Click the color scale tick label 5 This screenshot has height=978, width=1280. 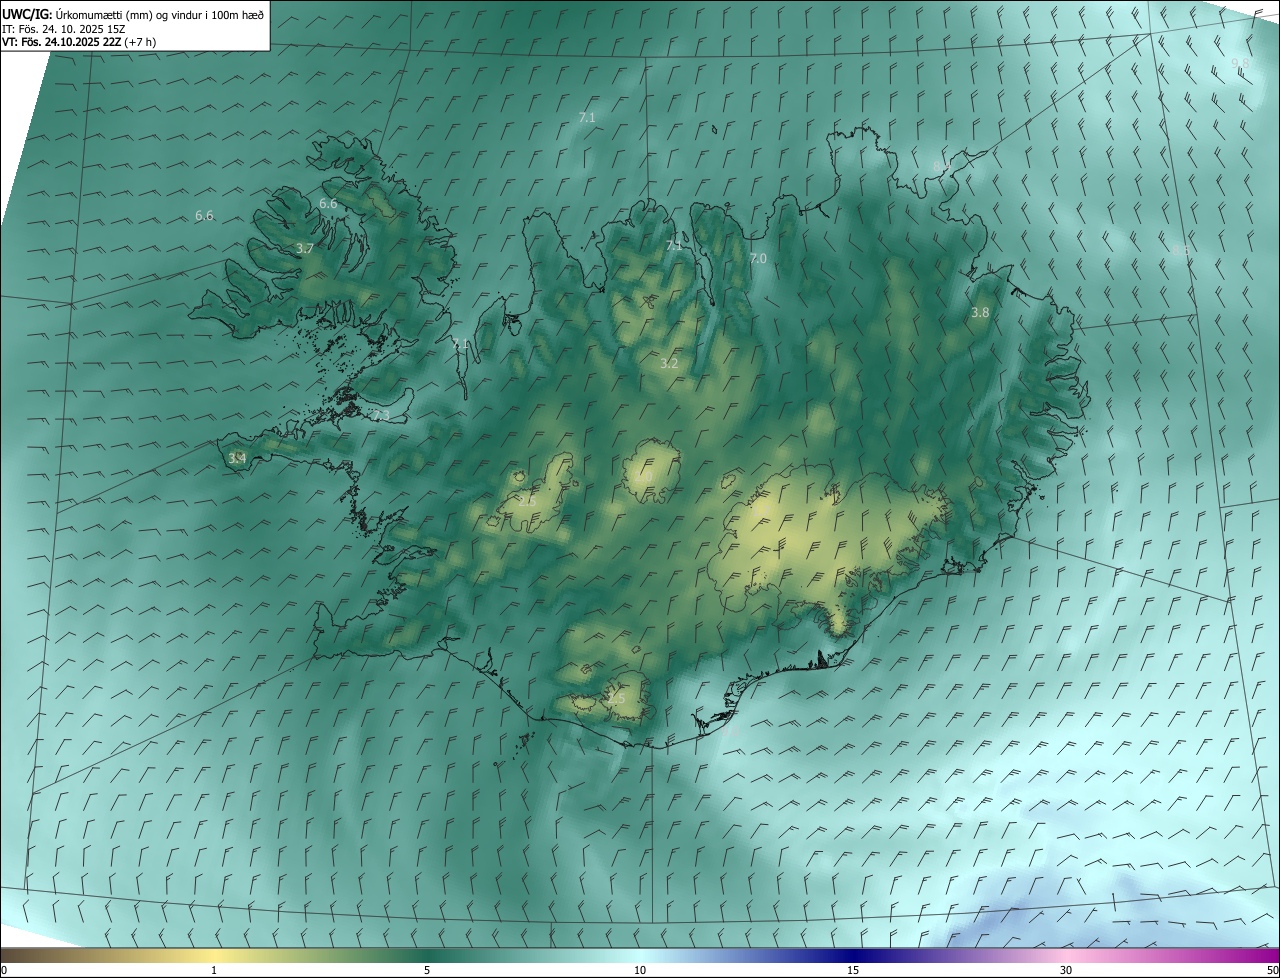427,970
